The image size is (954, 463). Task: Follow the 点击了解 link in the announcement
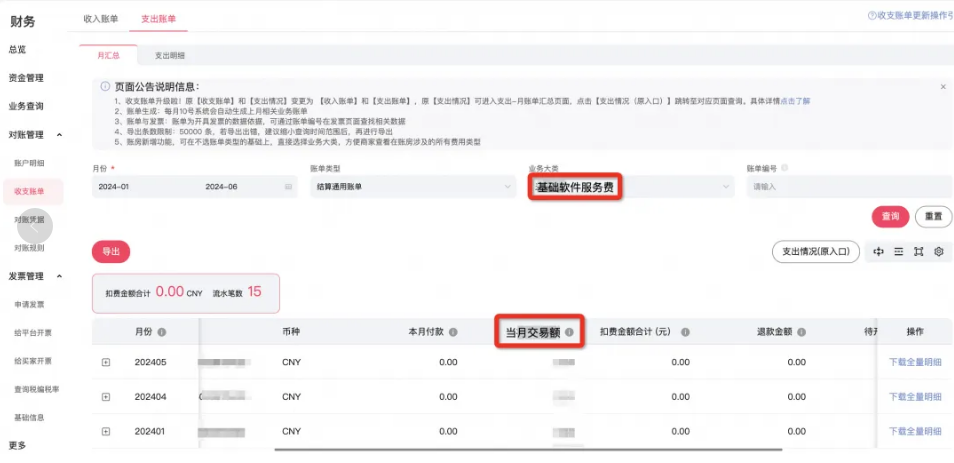pyautogui.click(x=795, y=101)
